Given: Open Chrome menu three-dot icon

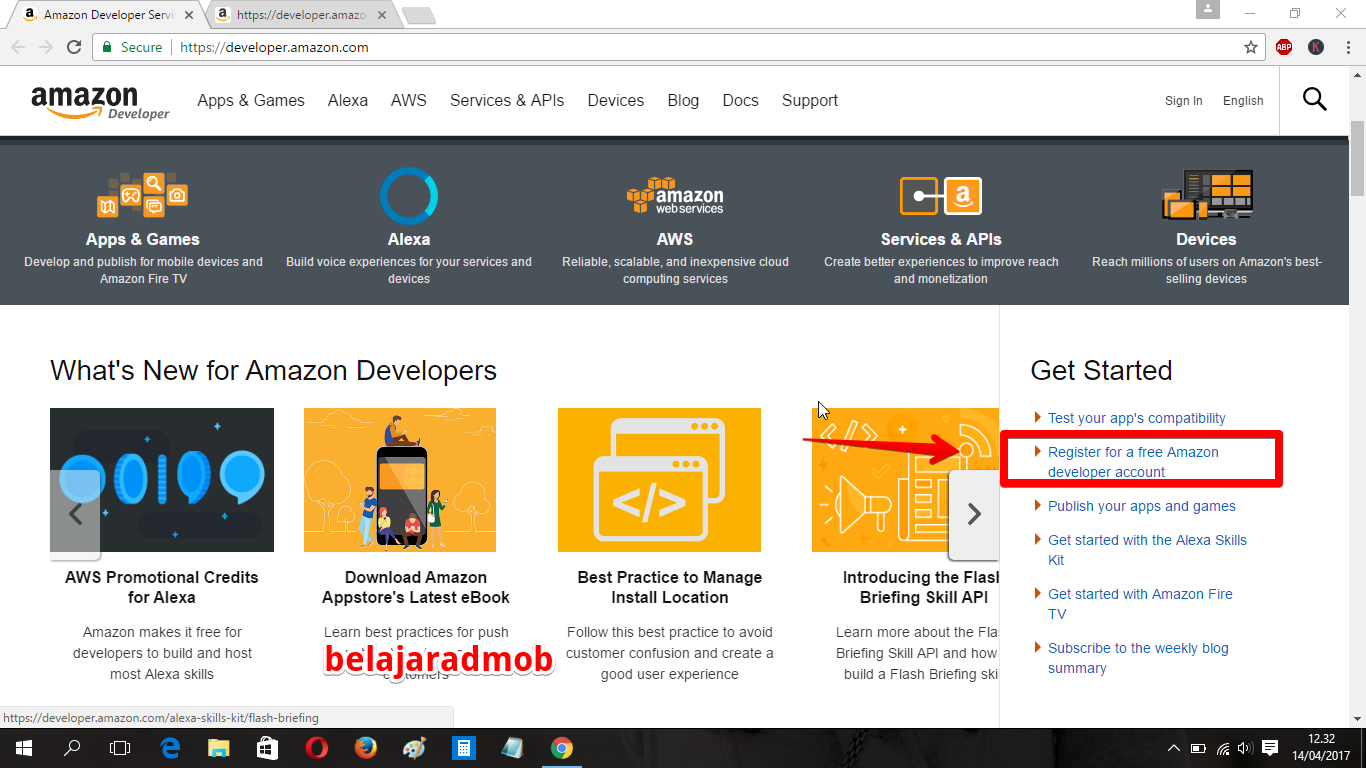Looking at the screenshot, I should 1348,47.
